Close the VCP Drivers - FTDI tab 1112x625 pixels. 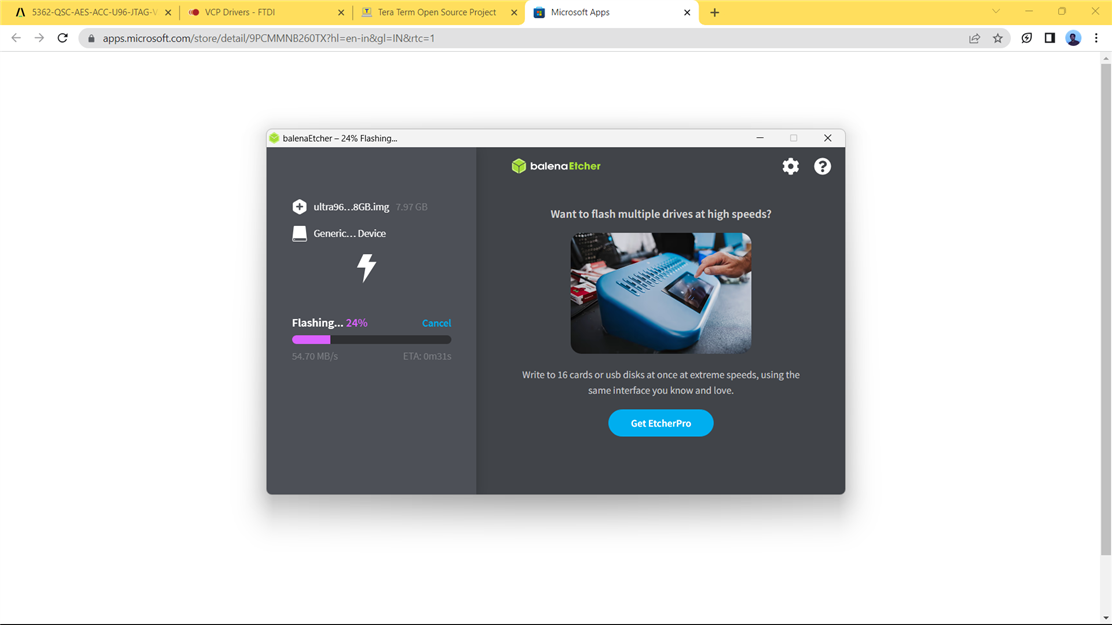coord(340,13)
